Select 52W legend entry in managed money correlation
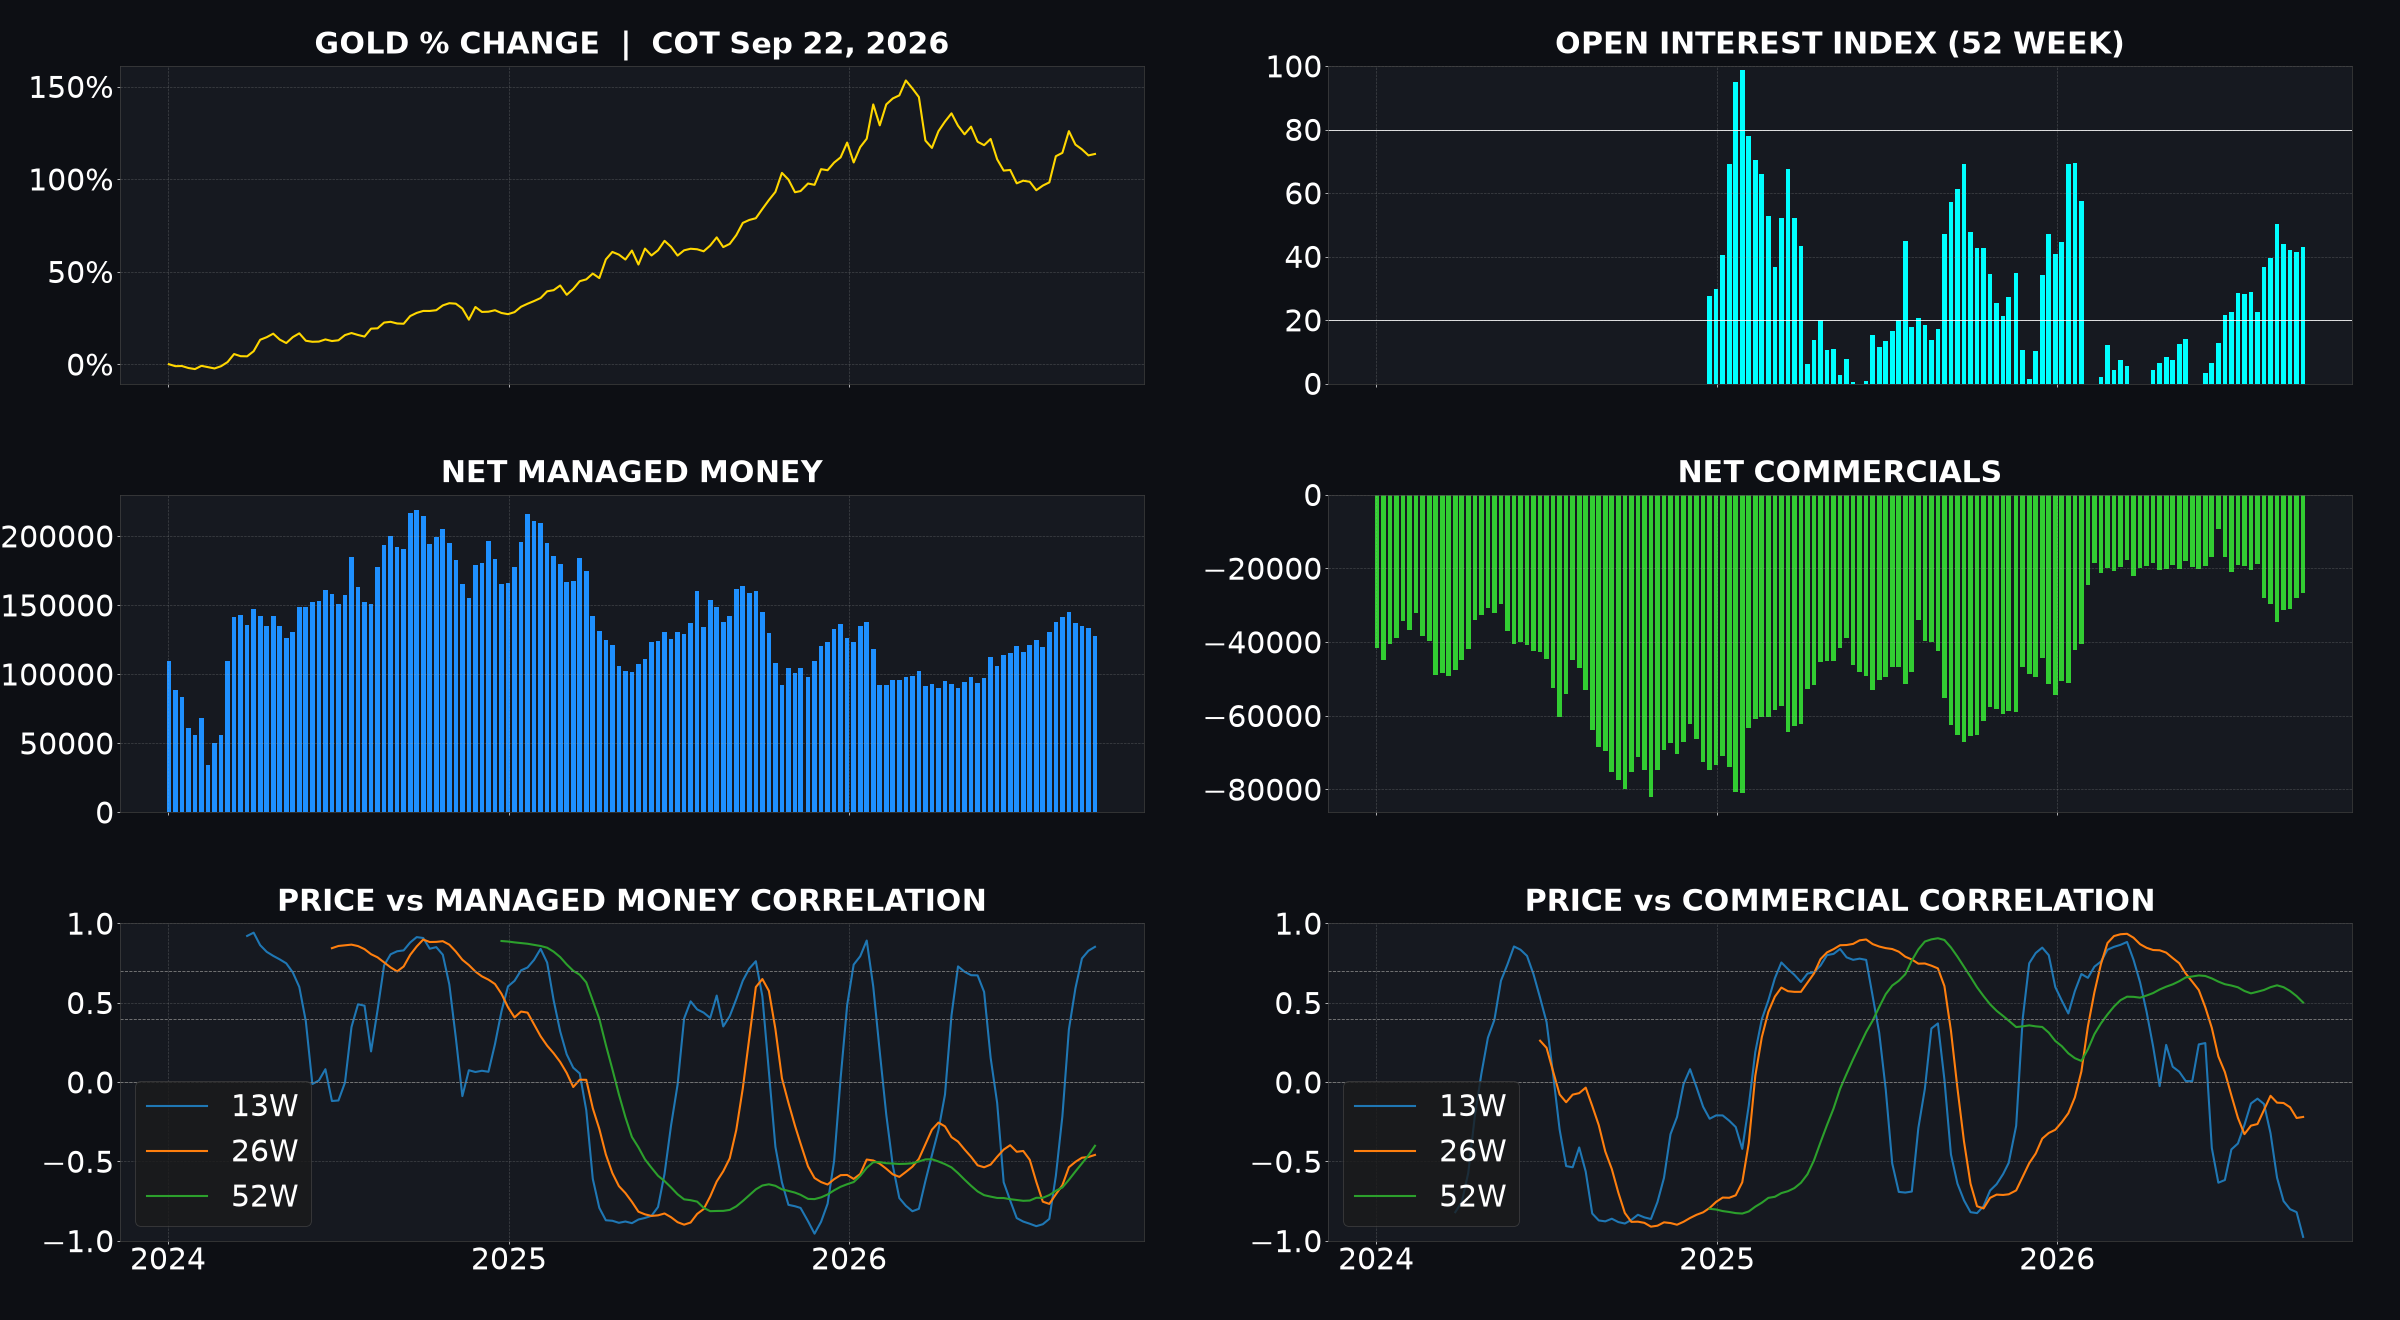This screenshot has height=1320, width=2400. (x=222, y=1196)
